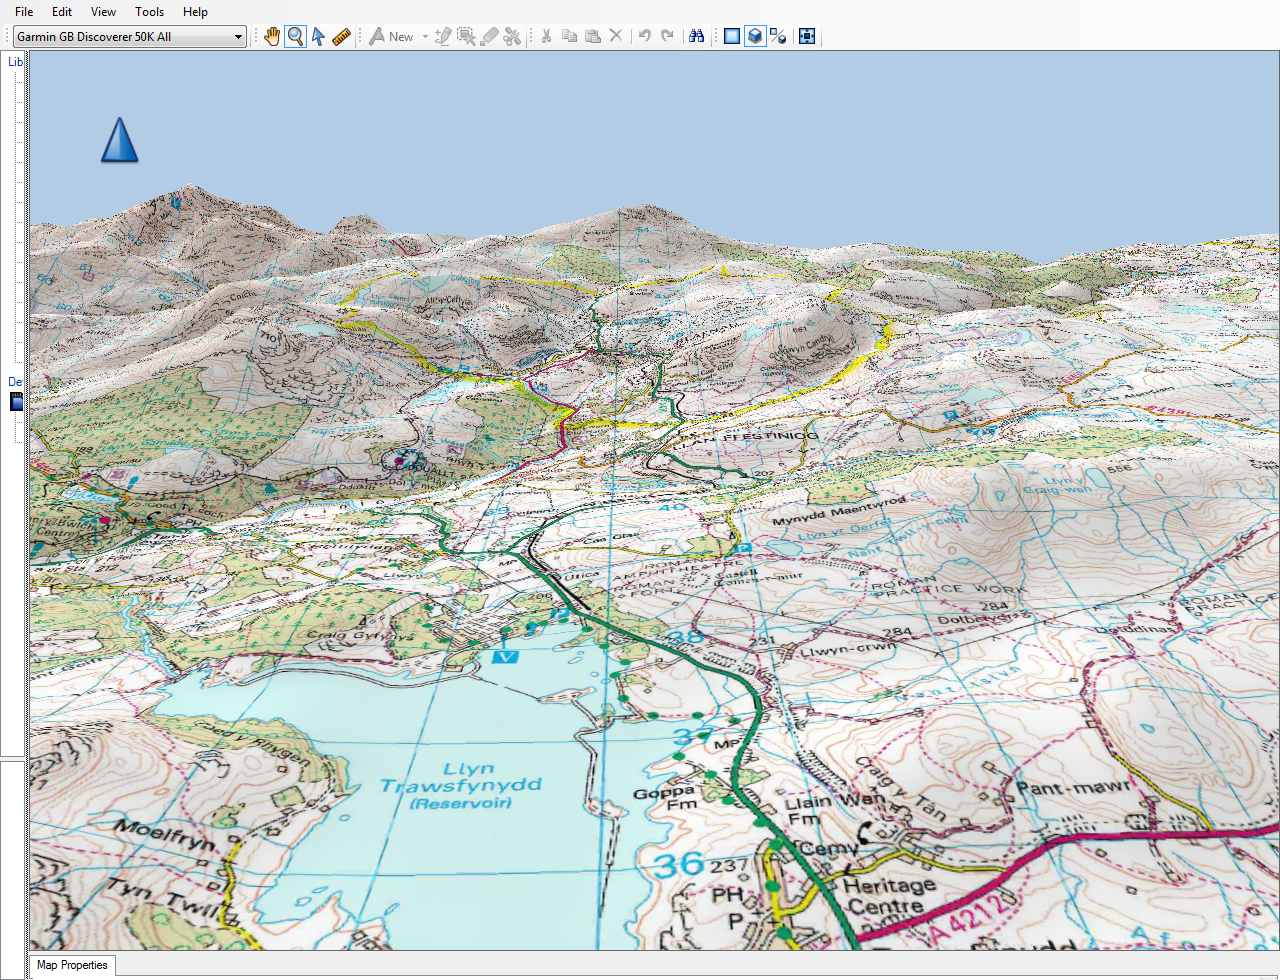Select the Hand pan tool

(x=272, y=37)
